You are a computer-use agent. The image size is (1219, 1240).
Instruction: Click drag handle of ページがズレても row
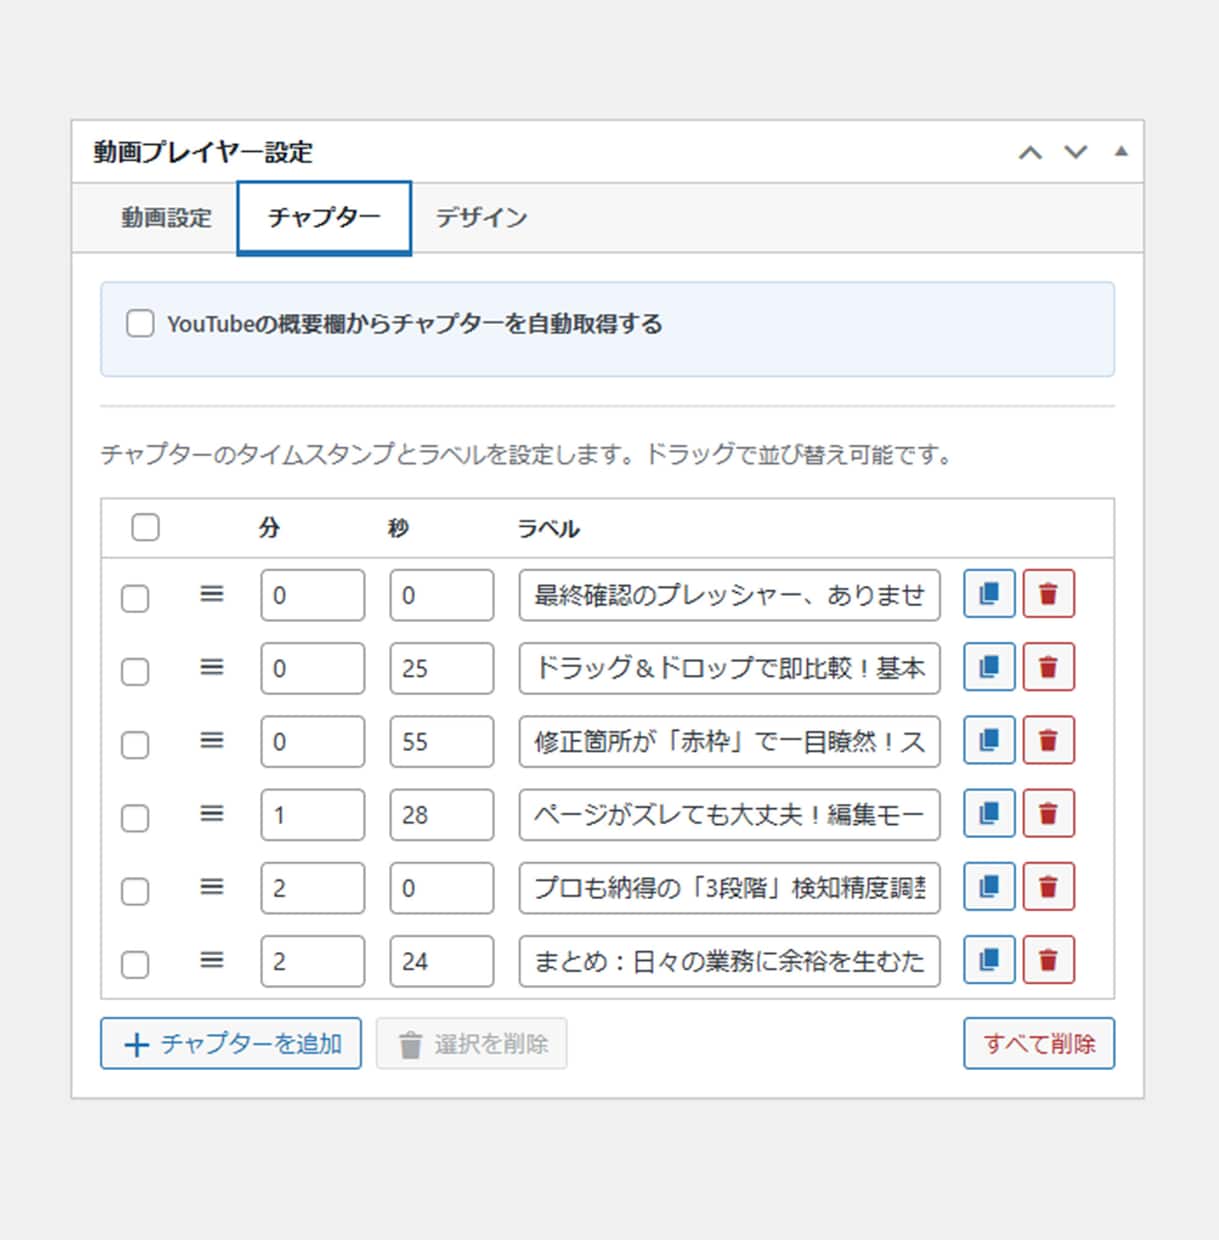pos(211,813)
